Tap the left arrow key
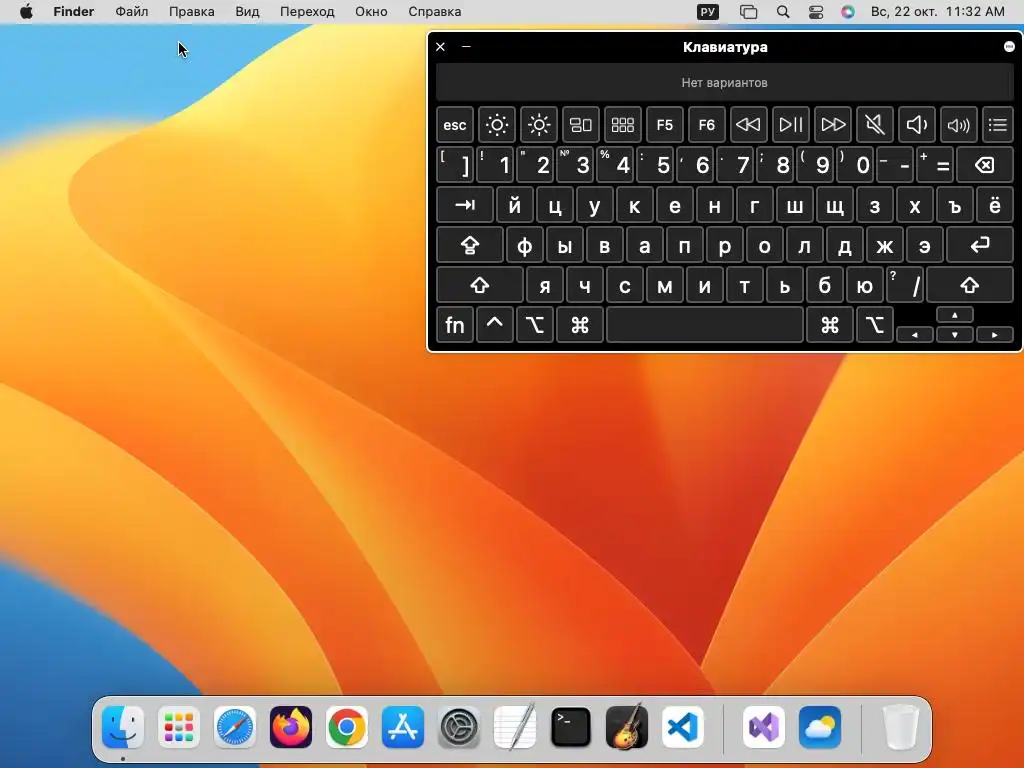The image size is (1024, 768). pos(915,334)
